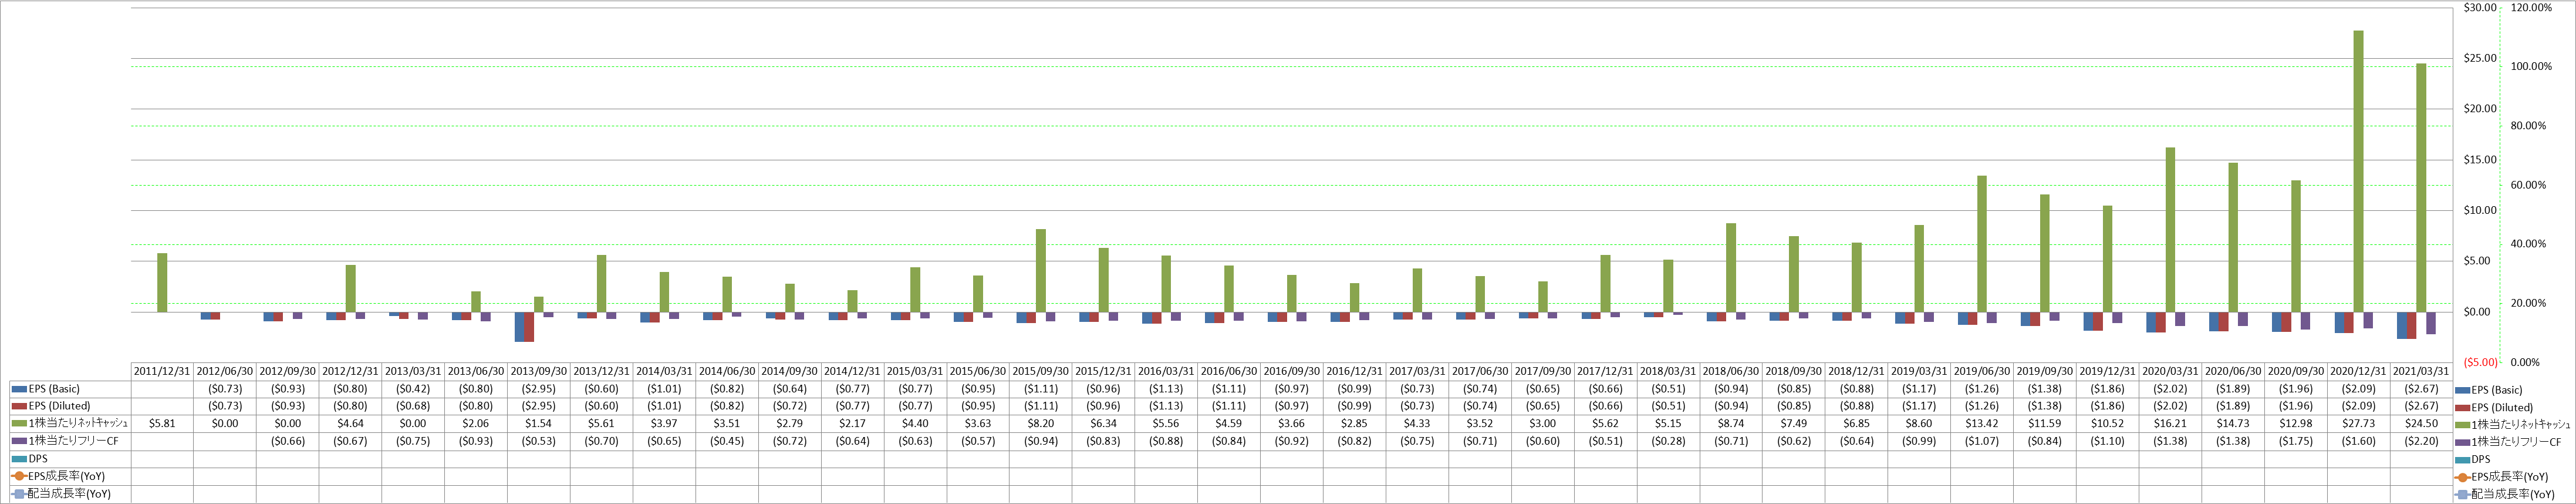Screen dimensions: 2576x504
Task: Click the green net cash swatch in the data table
Action: 18,424
